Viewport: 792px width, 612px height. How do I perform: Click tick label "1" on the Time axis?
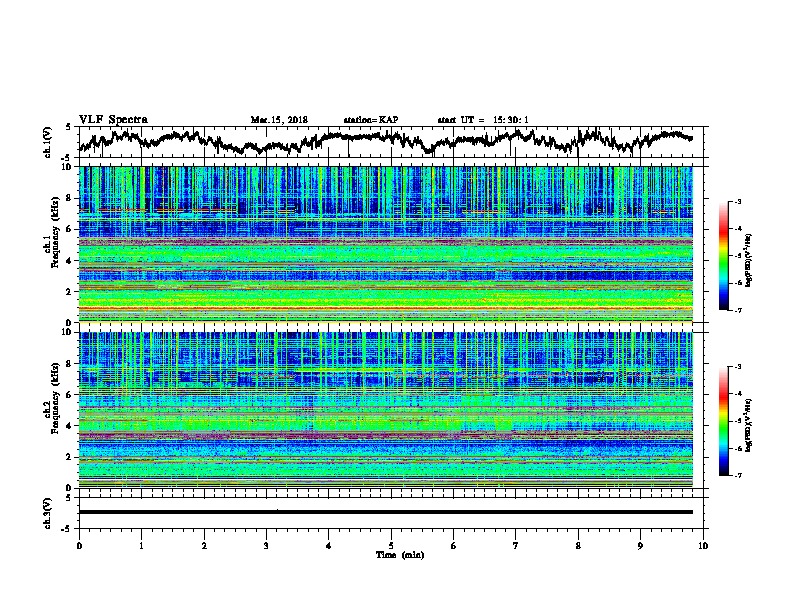coord(141,546)
